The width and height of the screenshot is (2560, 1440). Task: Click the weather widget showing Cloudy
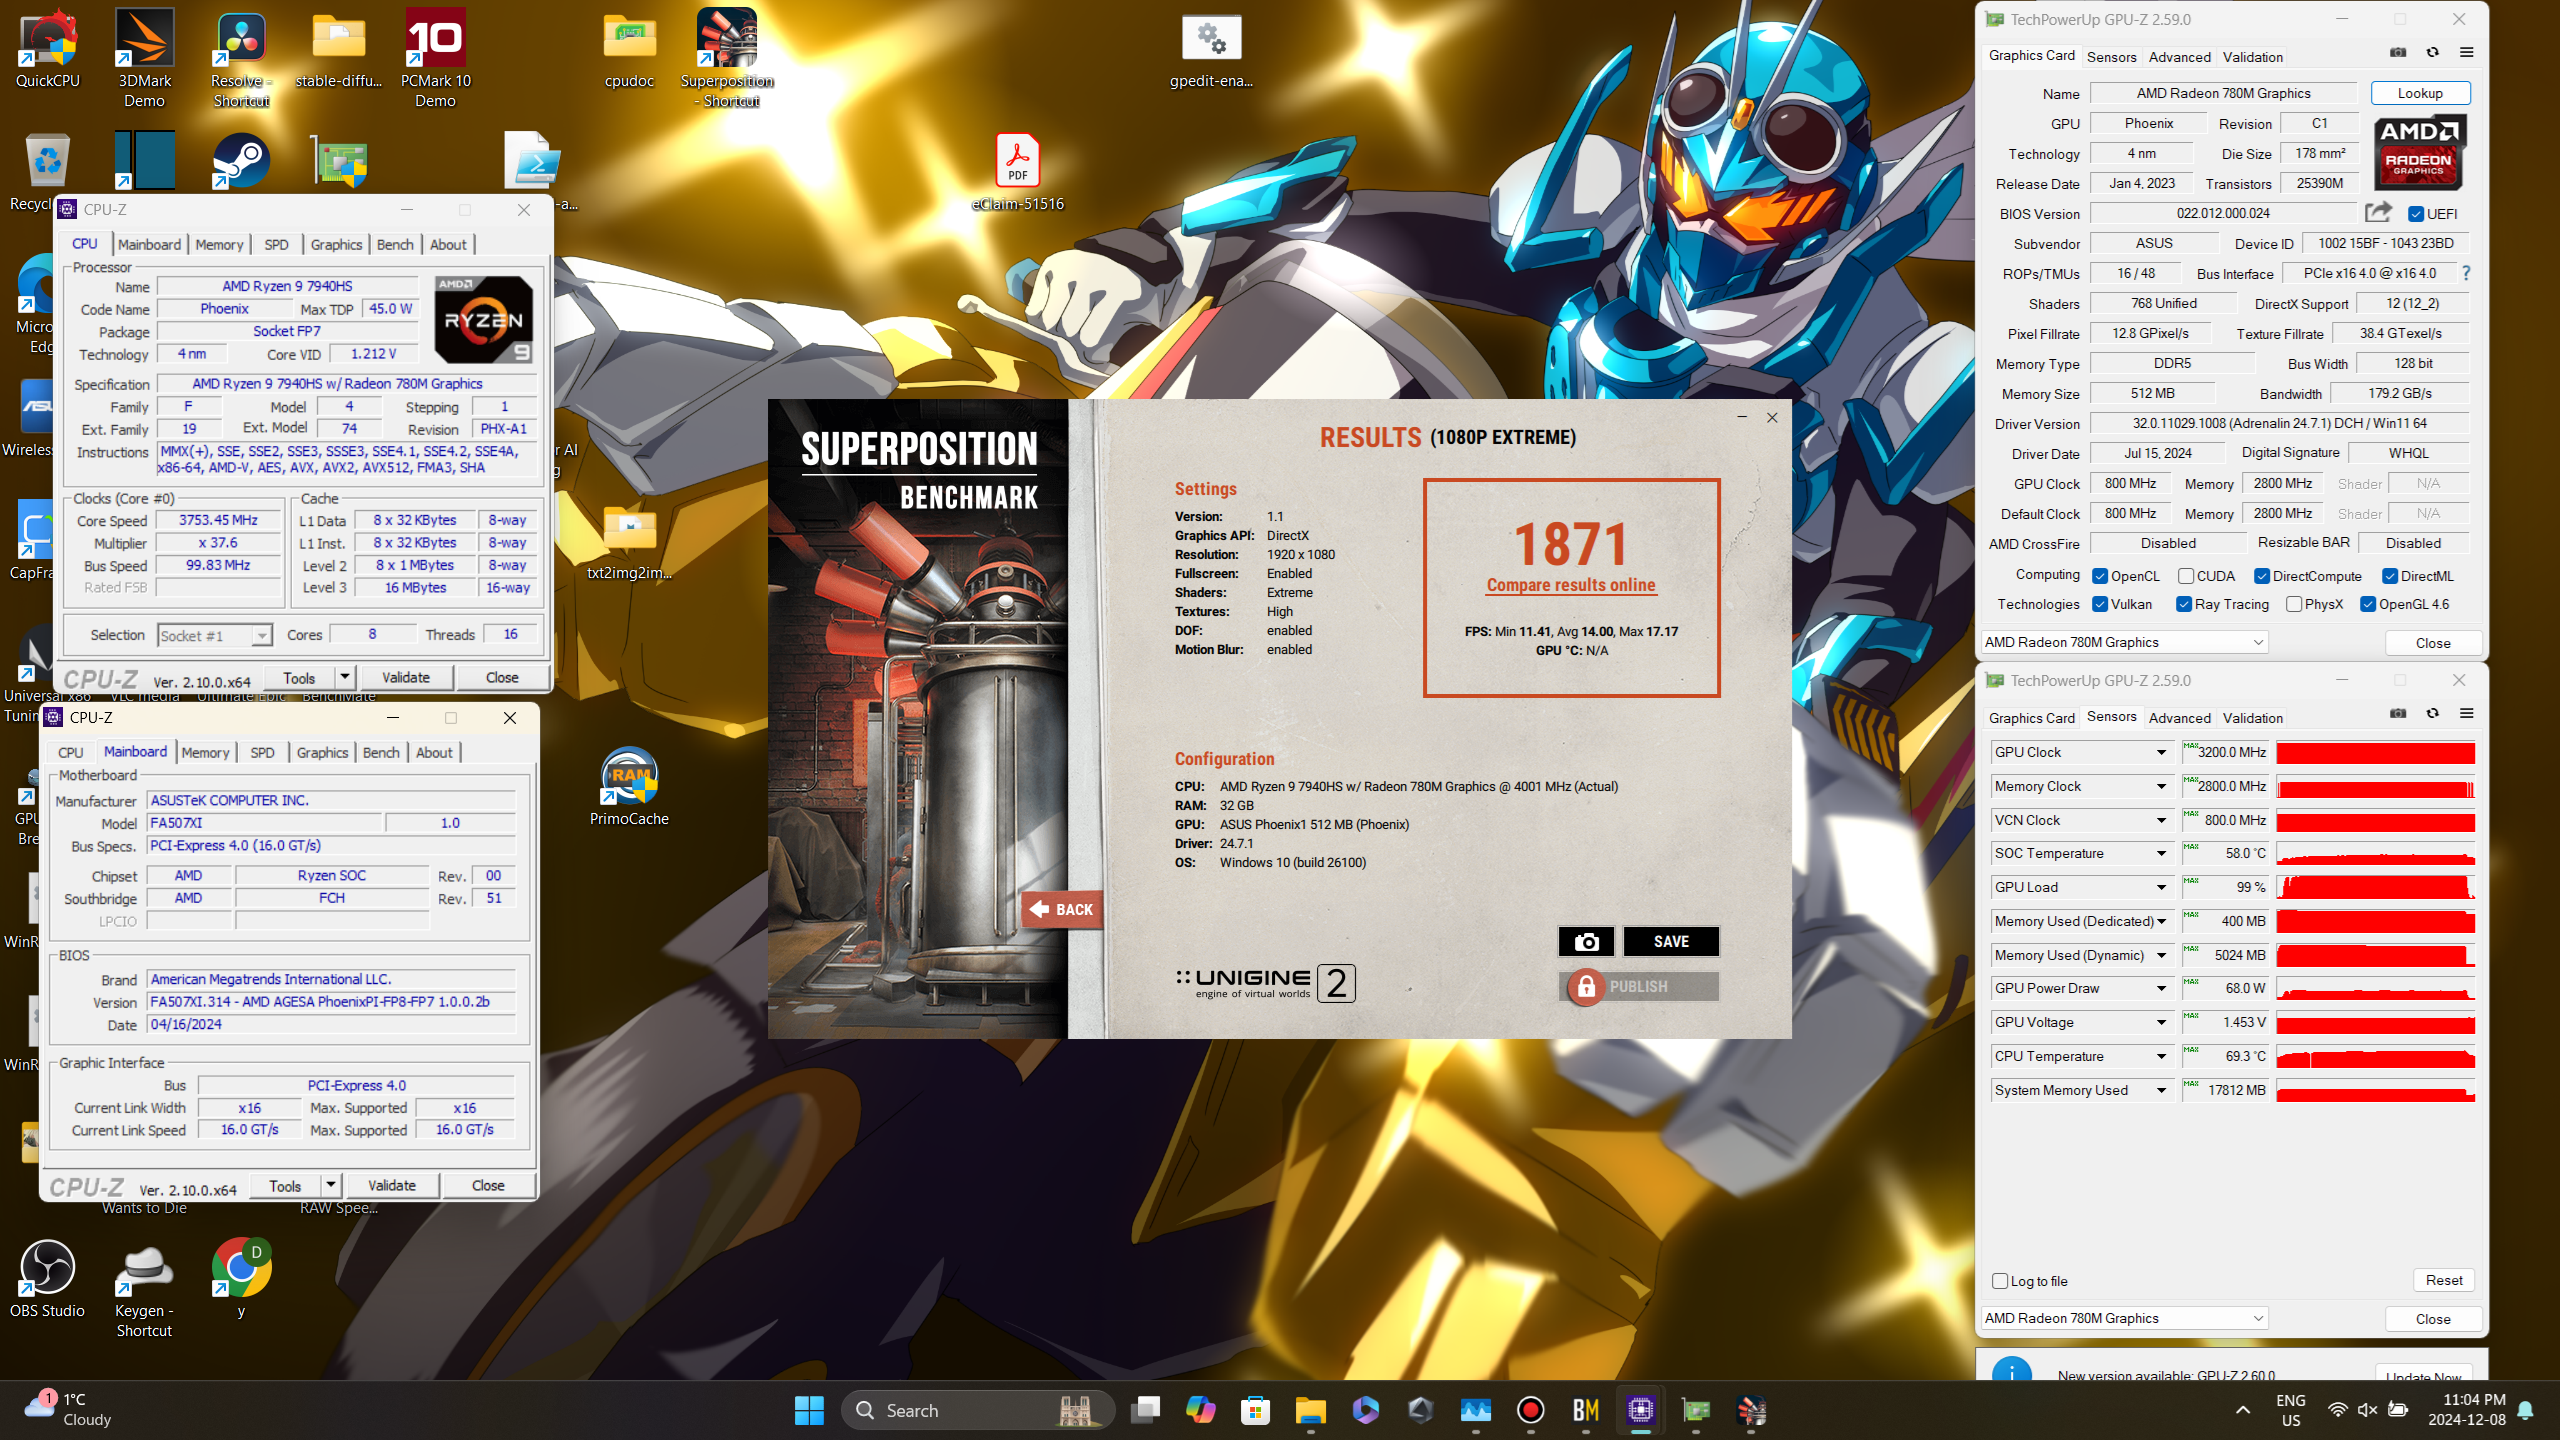68,1410
